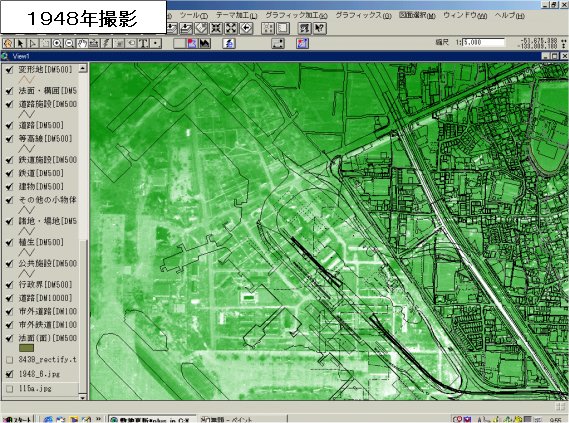
Task: Click the tag-shaped button in upper toolbar
Action: coord(201,28)
